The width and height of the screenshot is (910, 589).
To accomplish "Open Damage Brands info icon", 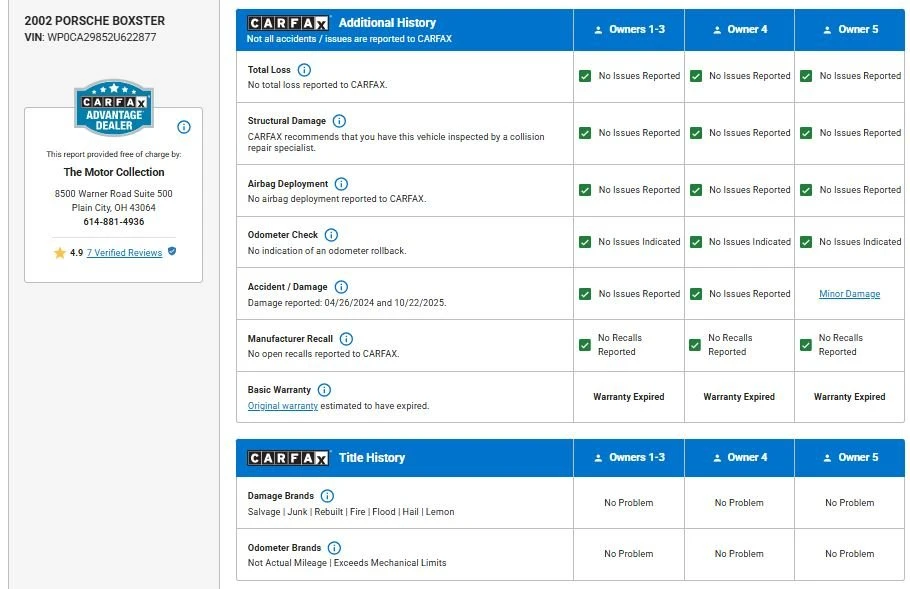I will point(327,496).
